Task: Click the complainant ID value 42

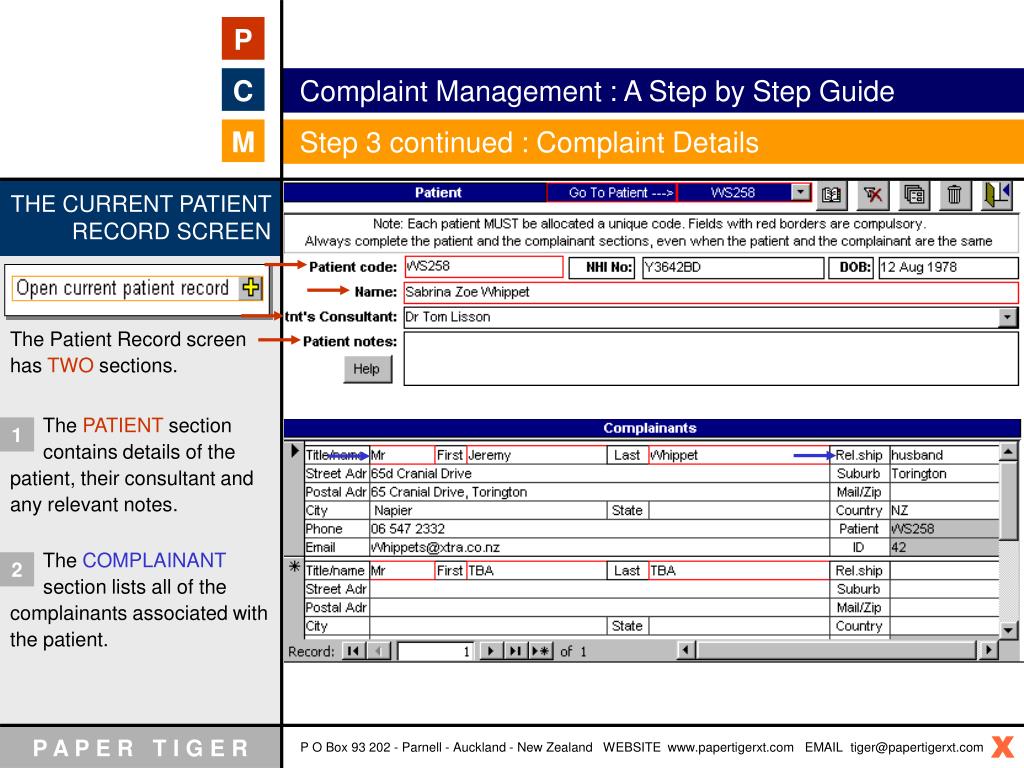Action: pyautogui.click(x=944, y=547)
